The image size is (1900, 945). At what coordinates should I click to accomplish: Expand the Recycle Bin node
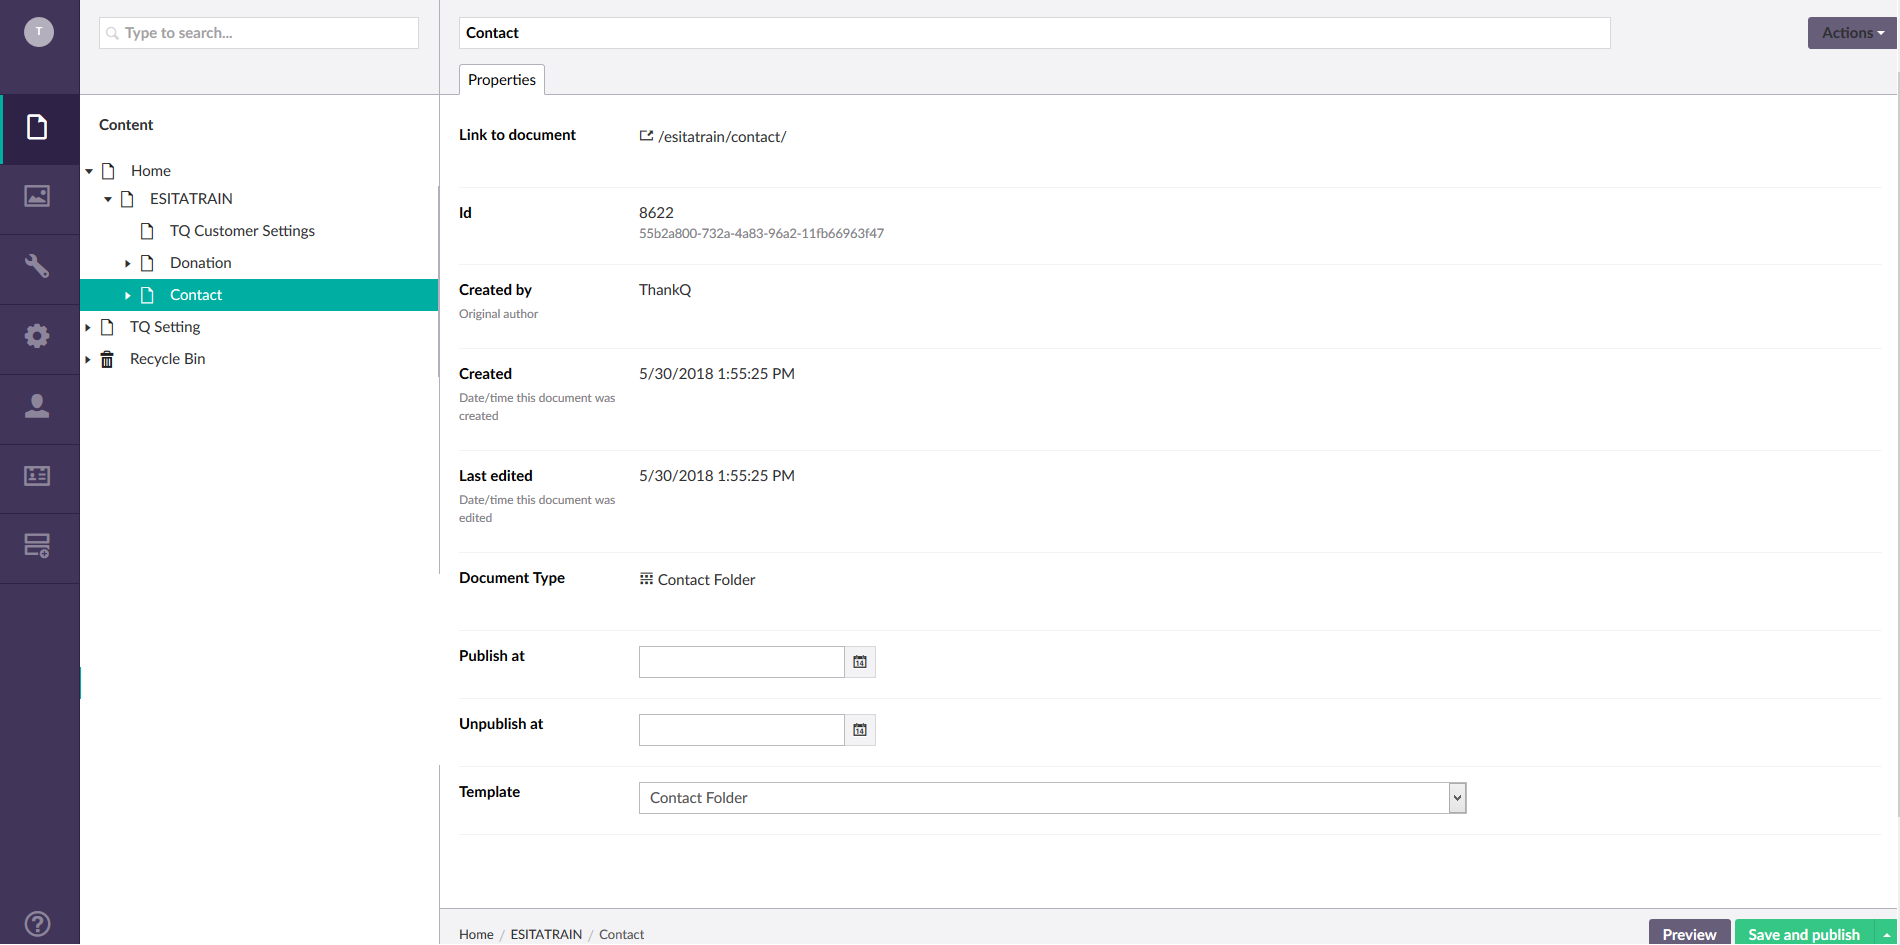[x=88, y=360]
